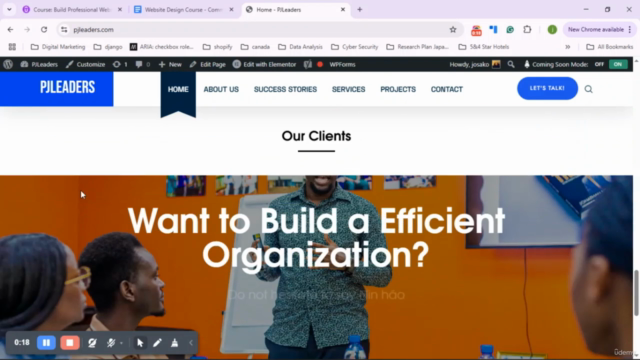The height and width of the screenshot is (360, 640).
Task: Close the Home - PJLeaders tab
Action: point(343,10)
